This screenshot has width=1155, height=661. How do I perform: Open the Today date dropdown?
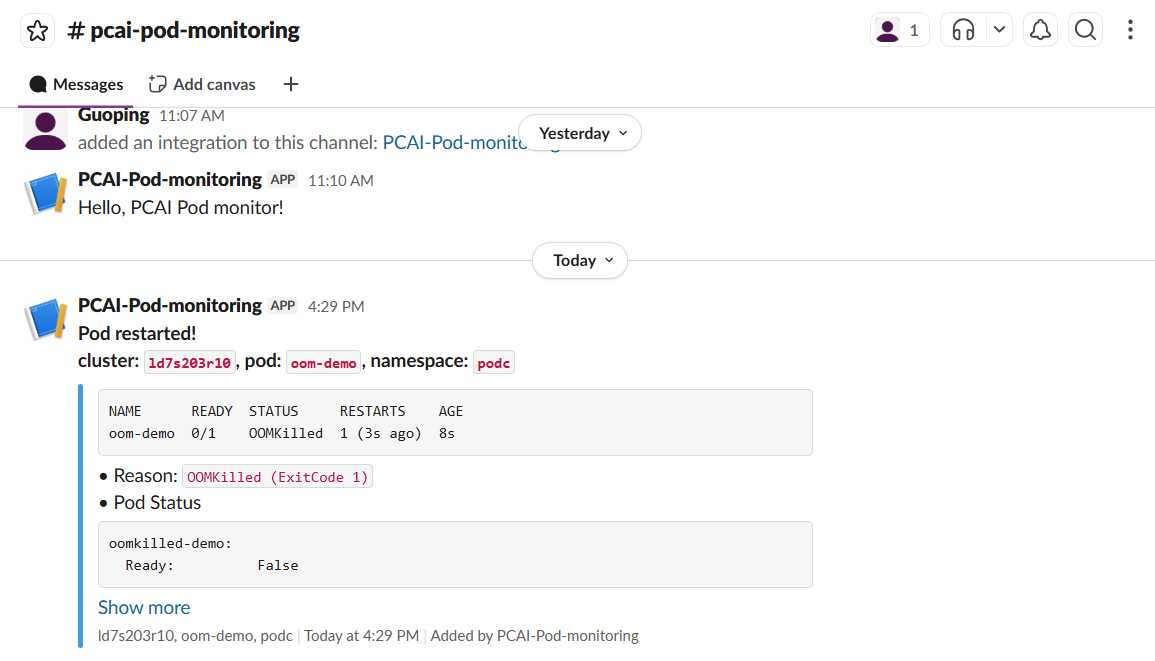click(580, 260)
